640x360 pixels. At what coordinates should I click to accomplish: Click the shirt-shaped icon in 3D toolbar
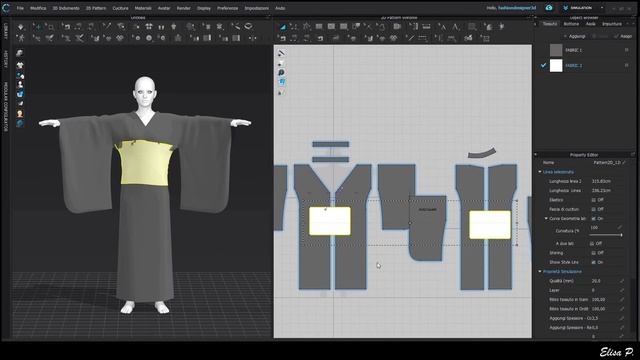pos(173,27)
